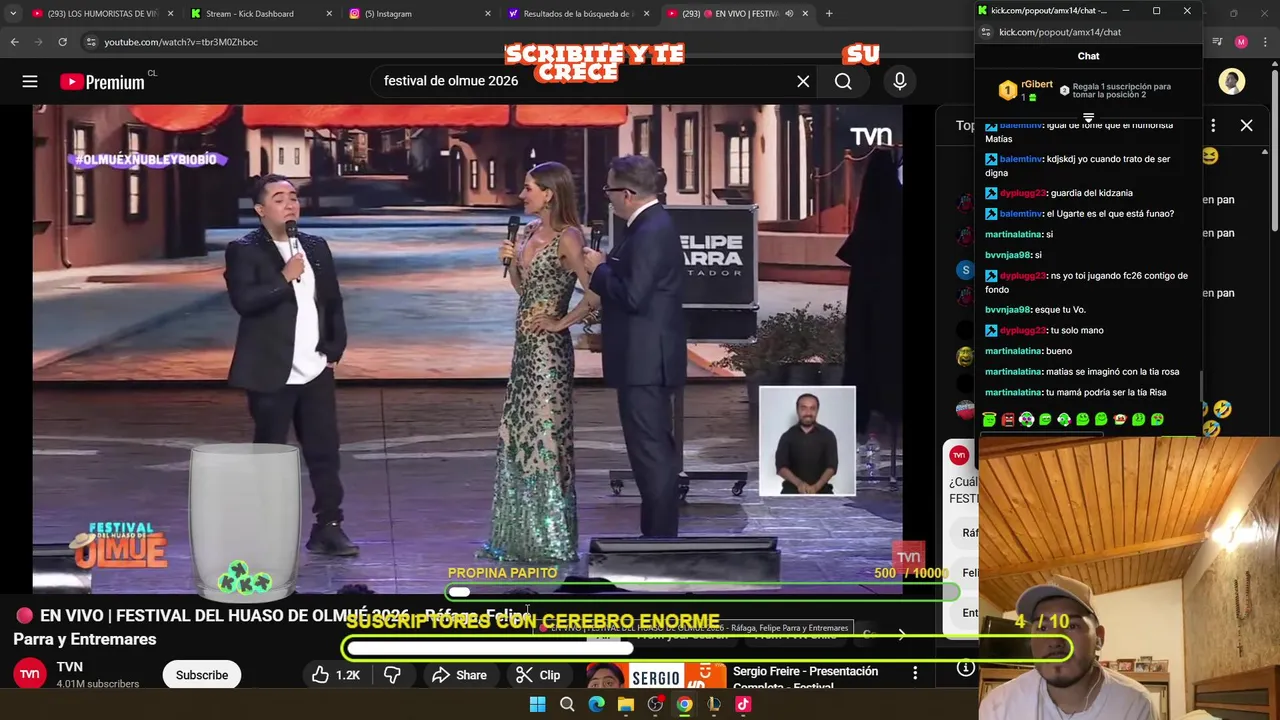Open the TVN channel avatar

coord(30,674)
